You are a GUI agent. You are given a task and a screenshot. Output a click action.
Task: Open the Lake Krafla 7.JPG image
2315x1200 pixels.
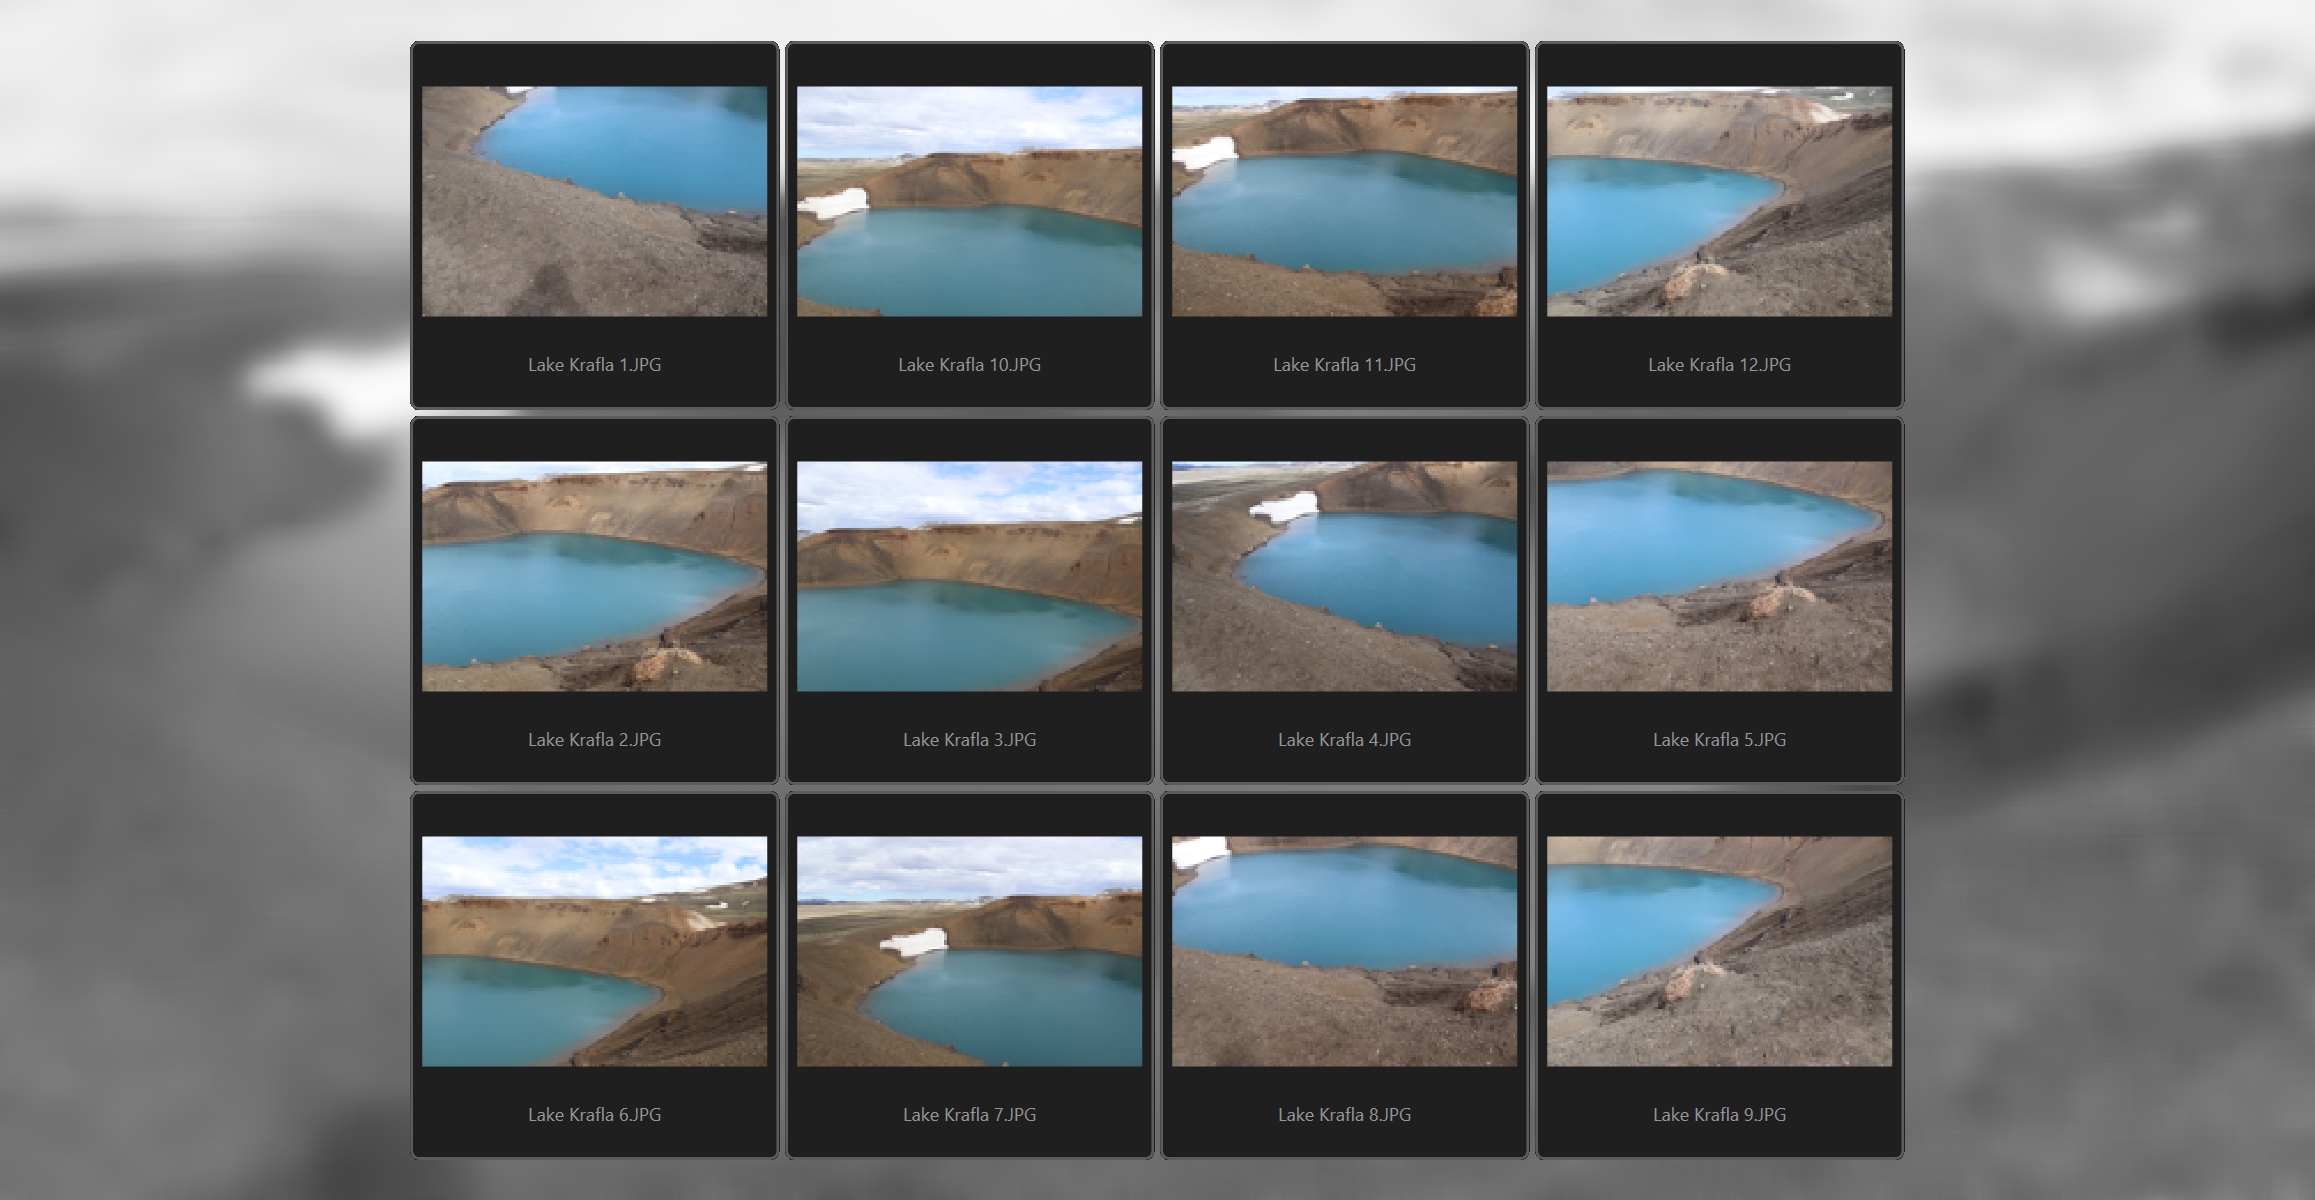point(969,951)
